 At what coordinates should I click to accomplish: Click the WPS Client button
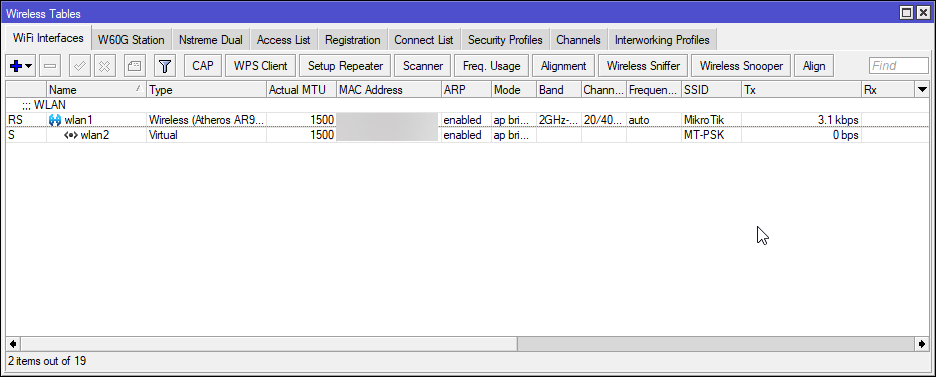[x=260, y=66]
